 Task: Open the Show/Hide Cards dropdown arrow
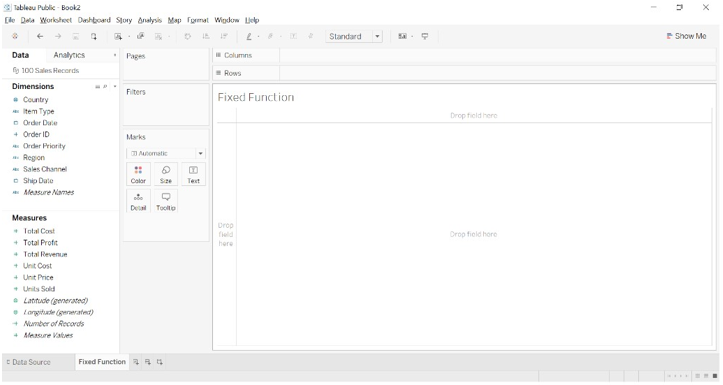(x=412, y=36)
